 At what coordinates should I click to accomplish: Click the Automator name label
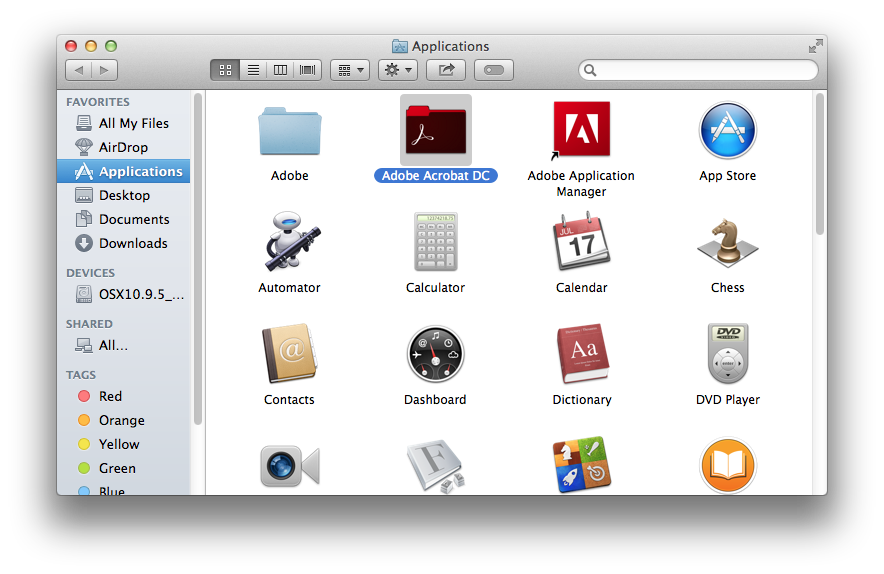[289, 288]
